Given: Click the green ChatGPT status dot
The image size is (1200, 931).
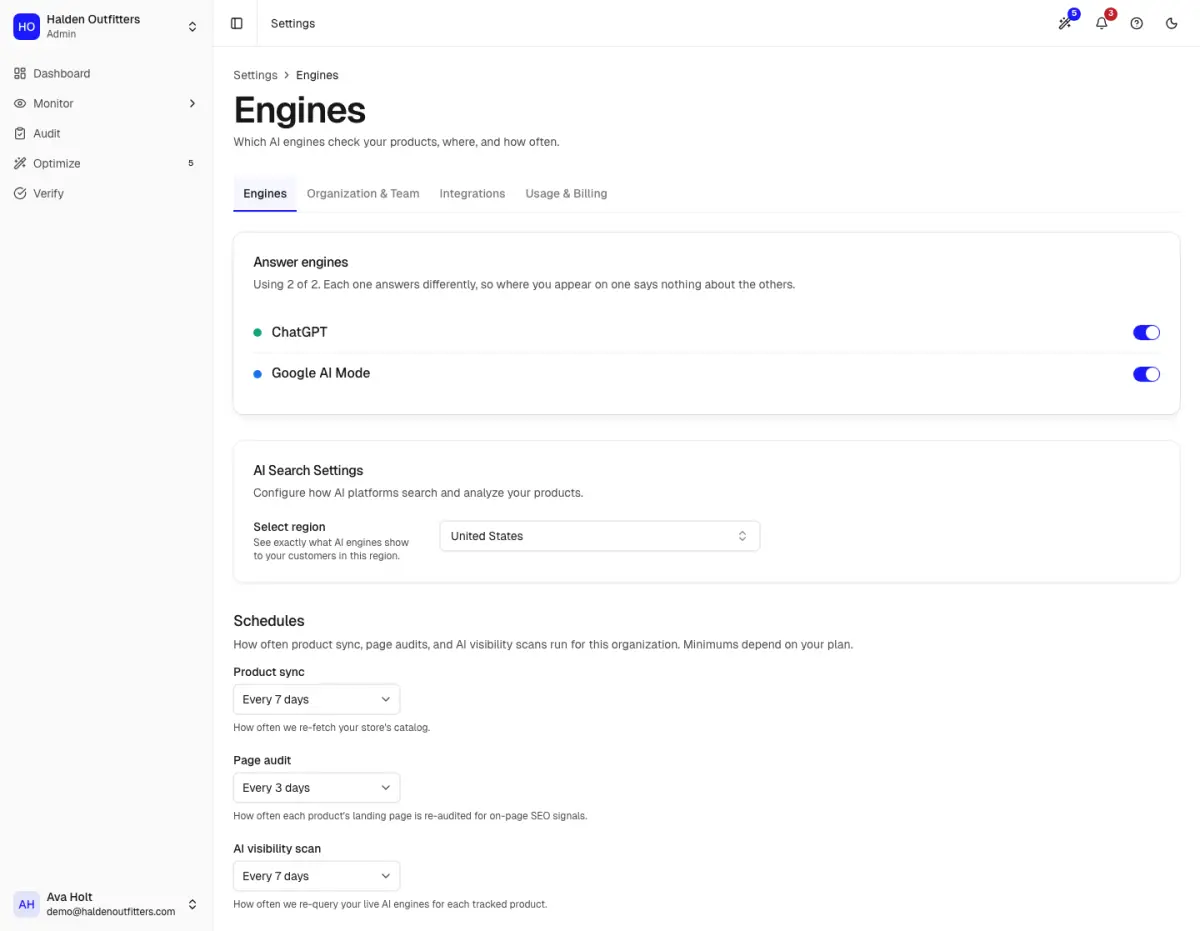Looking at the screenshot, I should (257, 332).
